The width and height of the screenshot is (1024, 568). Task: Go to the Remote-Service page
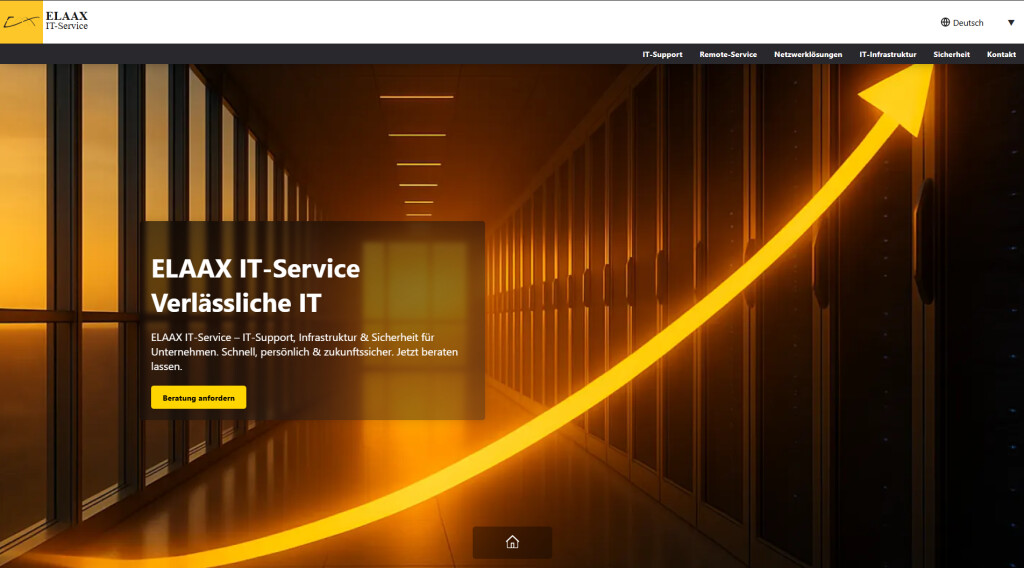tap(728, 54)
